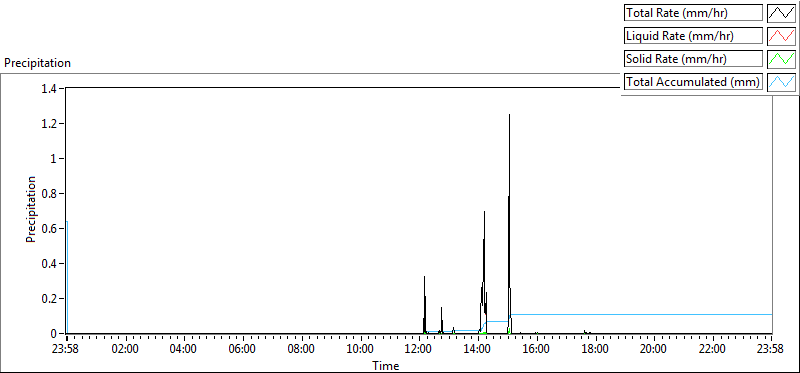Select the Total Rate (mm/hr) legend label

tap(693, 13)
